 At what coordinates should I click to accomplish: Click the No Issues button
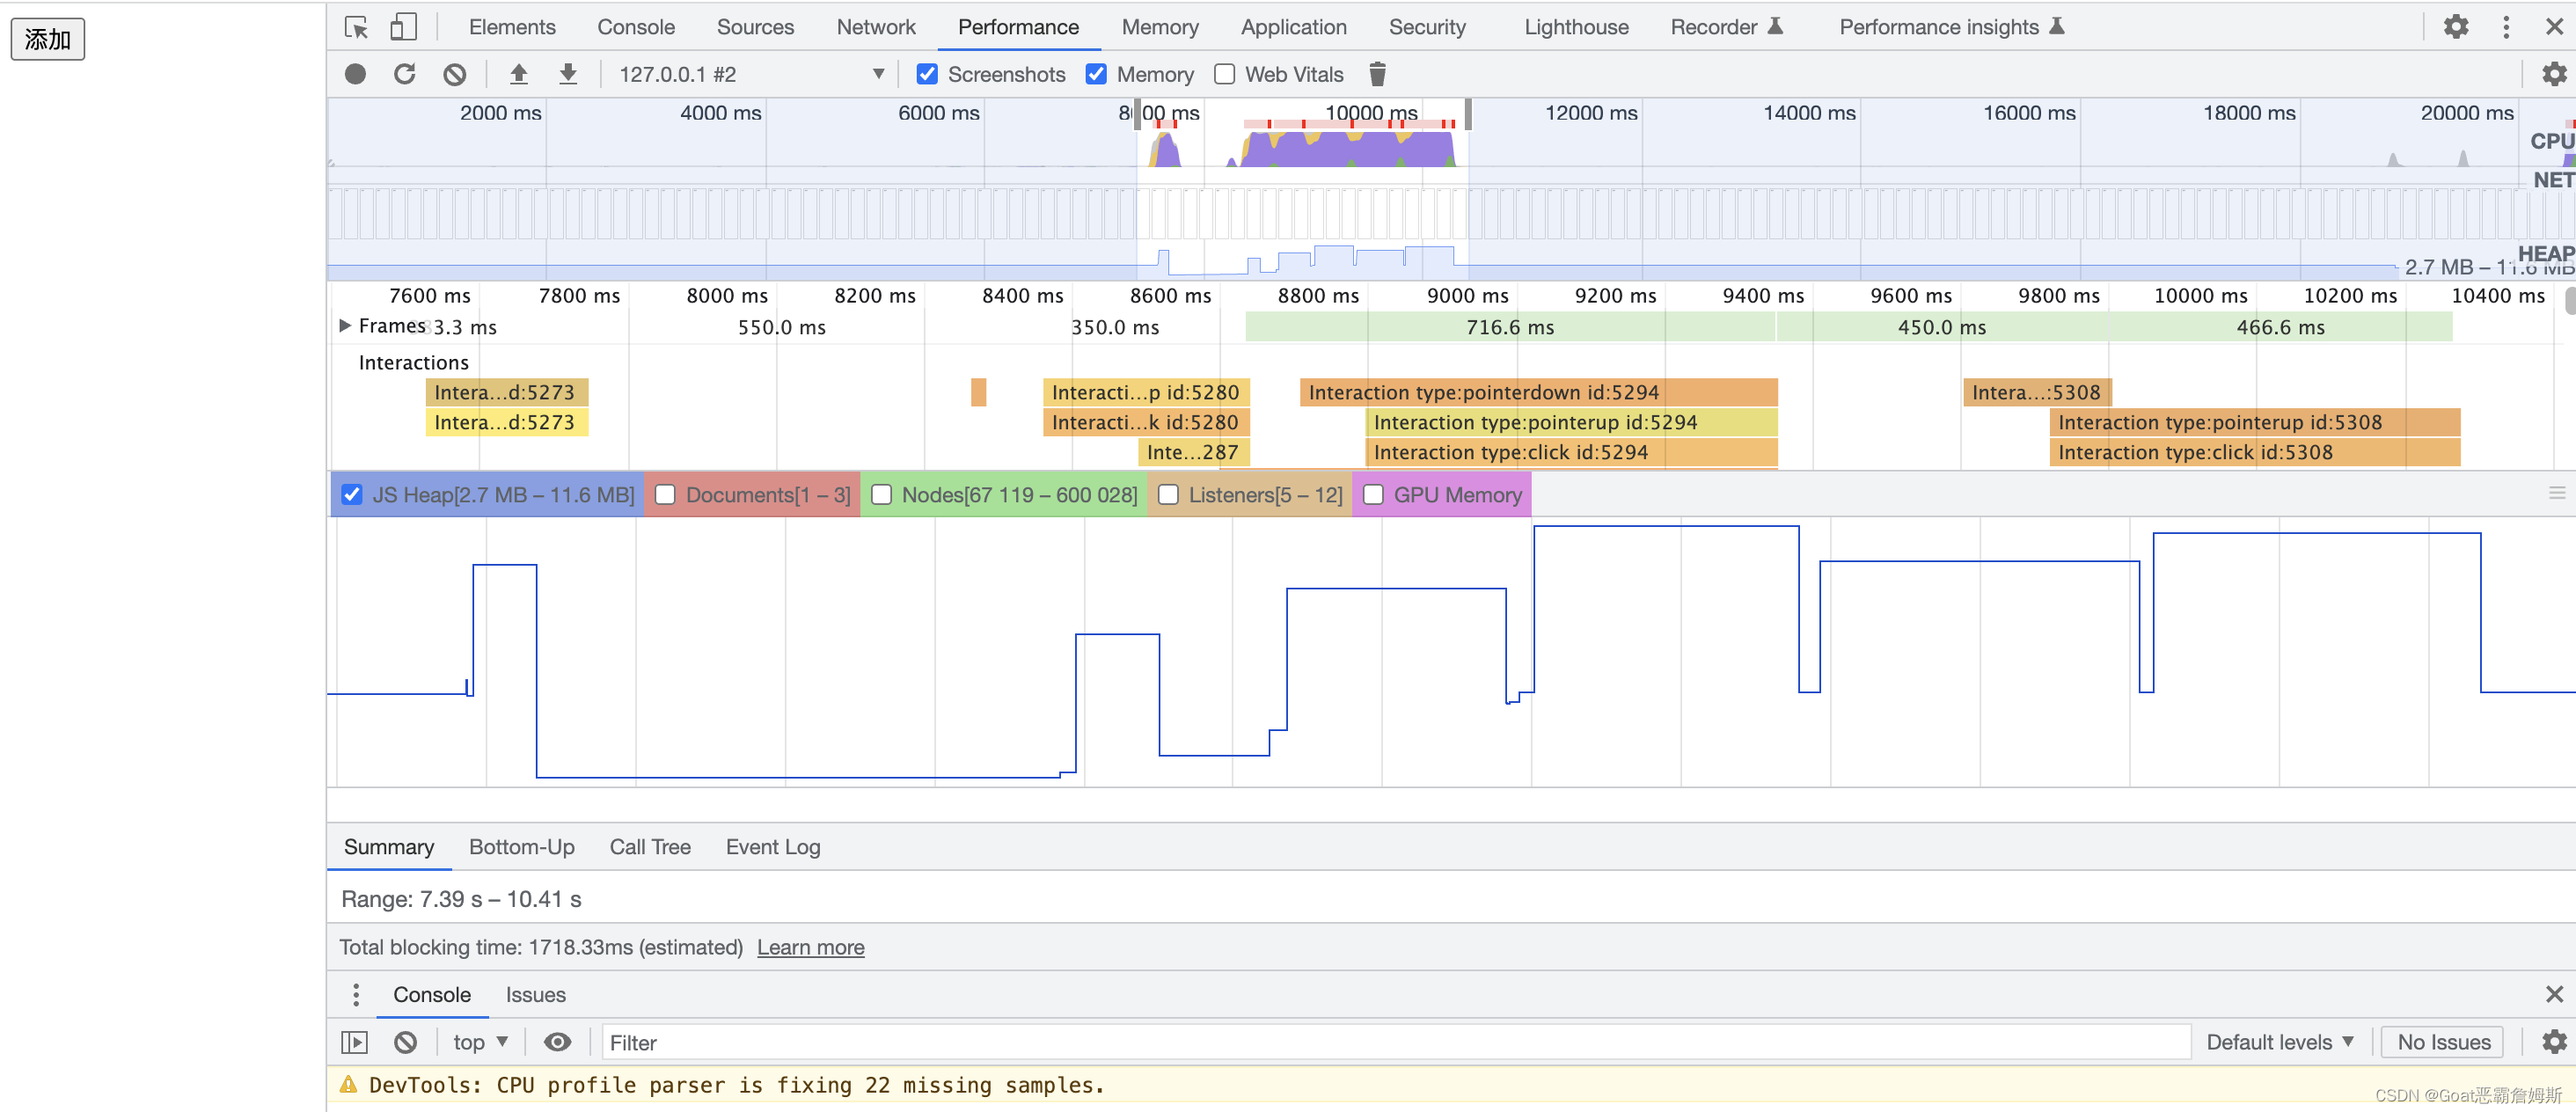2443,1042
